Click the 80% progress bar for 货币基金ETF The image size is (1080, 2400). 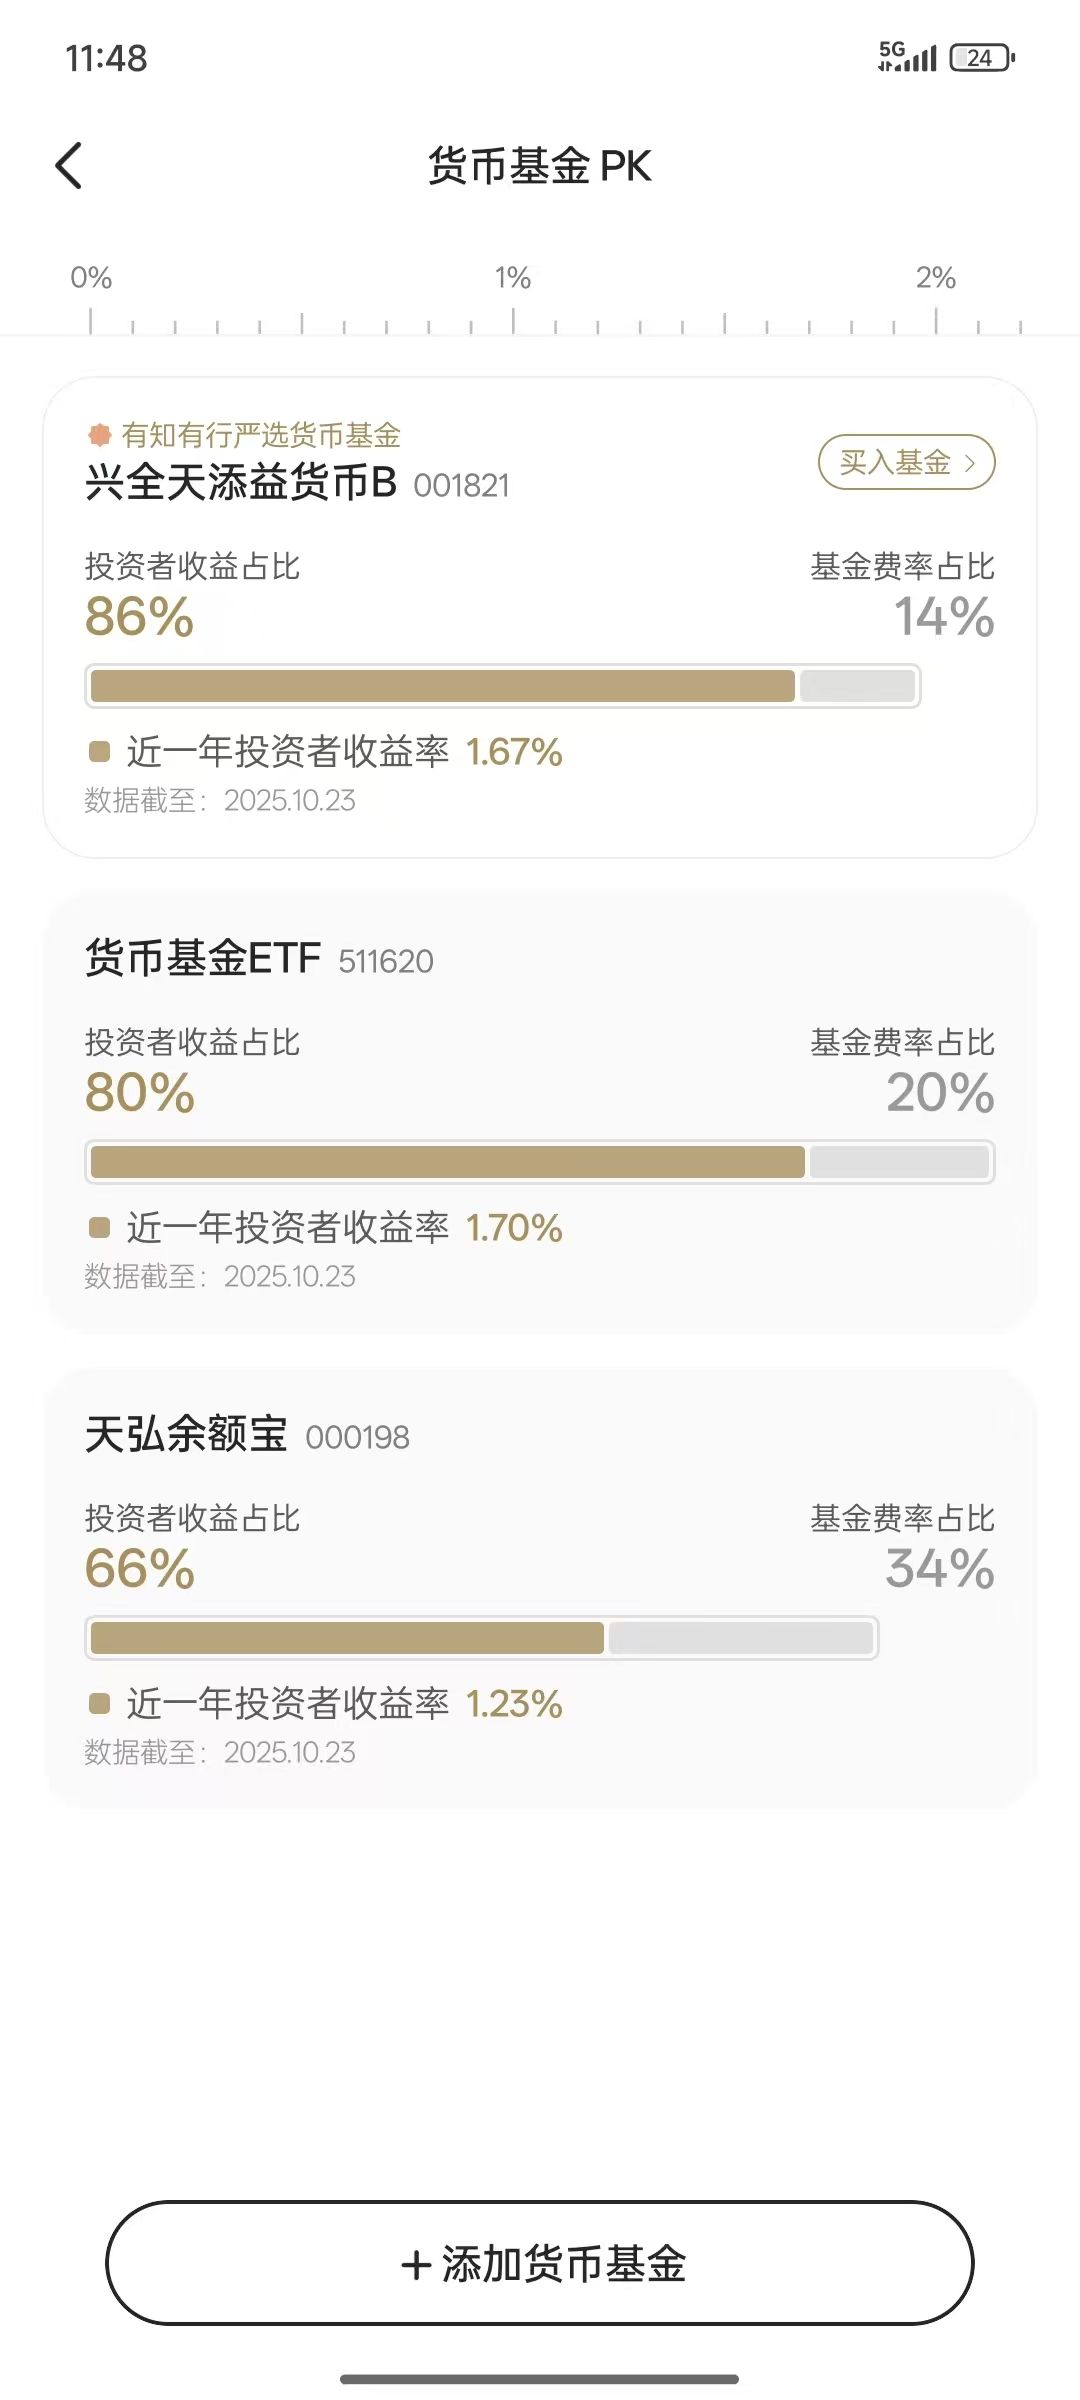(447, 1162)
